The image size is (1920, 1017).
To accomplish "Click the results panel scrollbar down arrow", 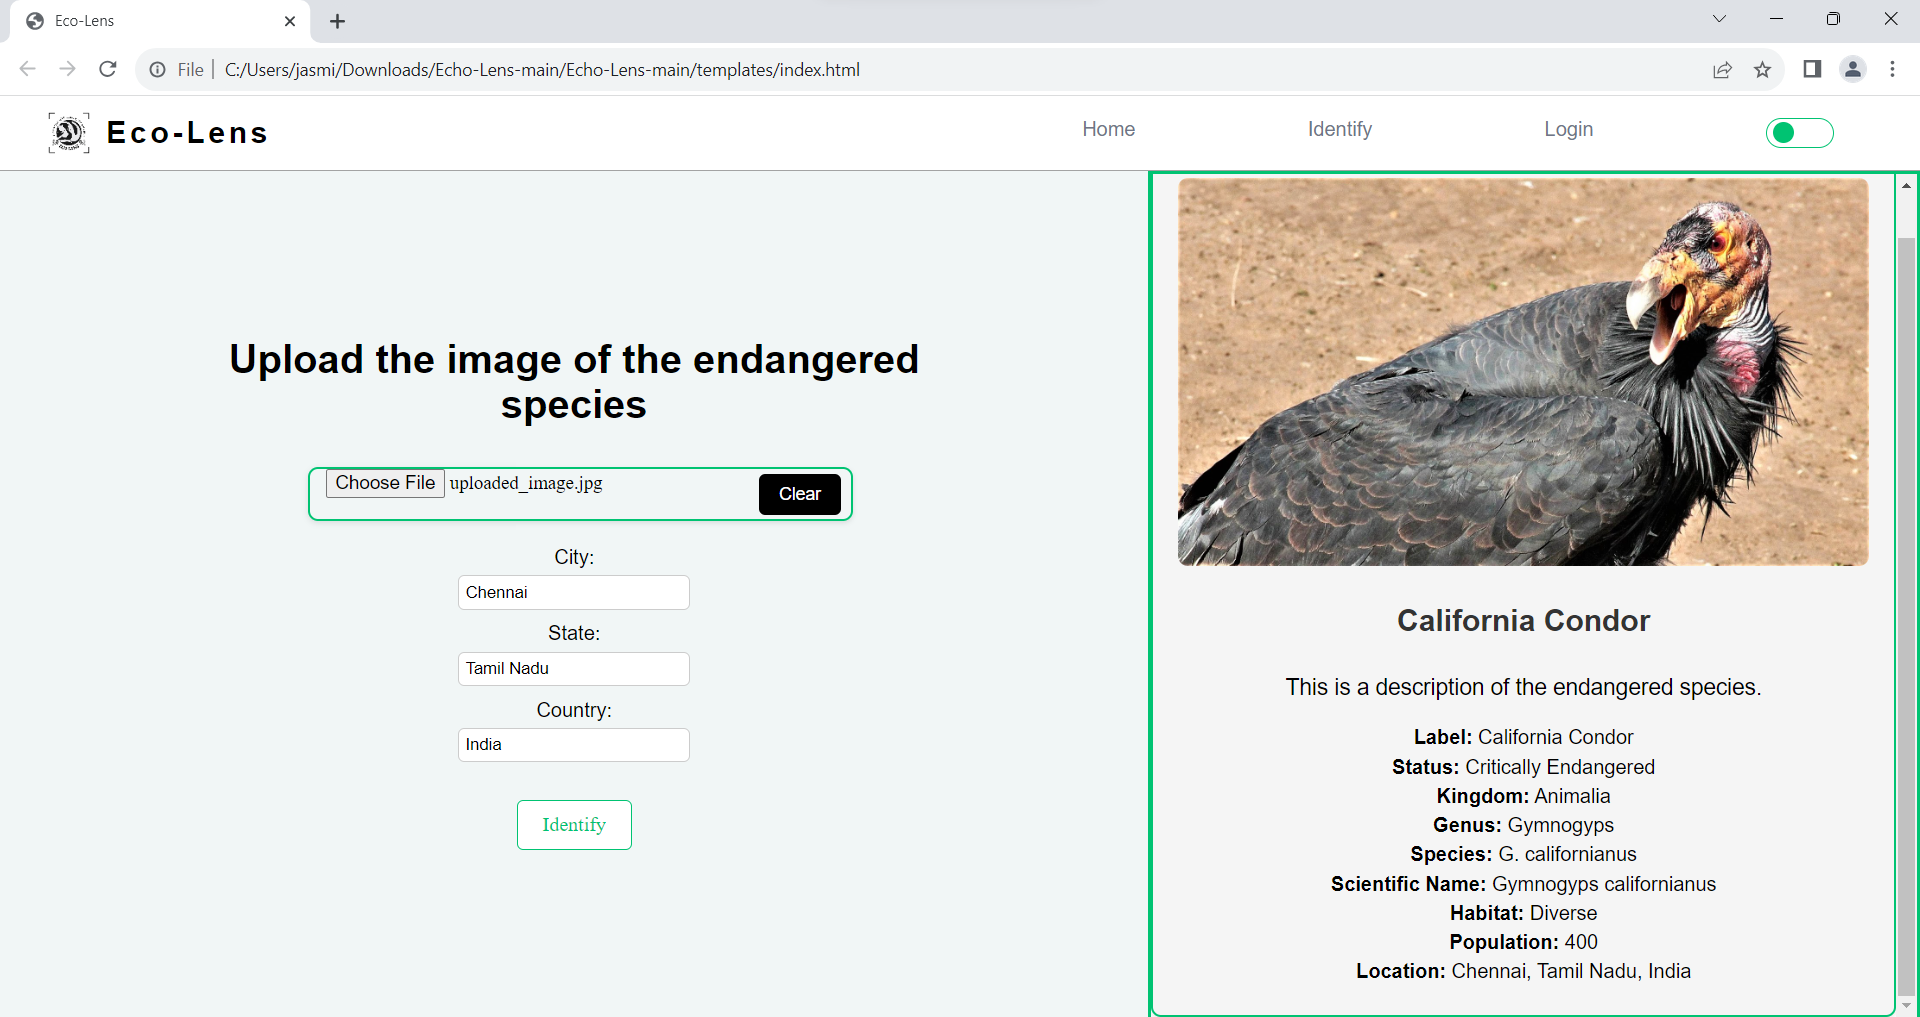I will pos(1906,1005).
